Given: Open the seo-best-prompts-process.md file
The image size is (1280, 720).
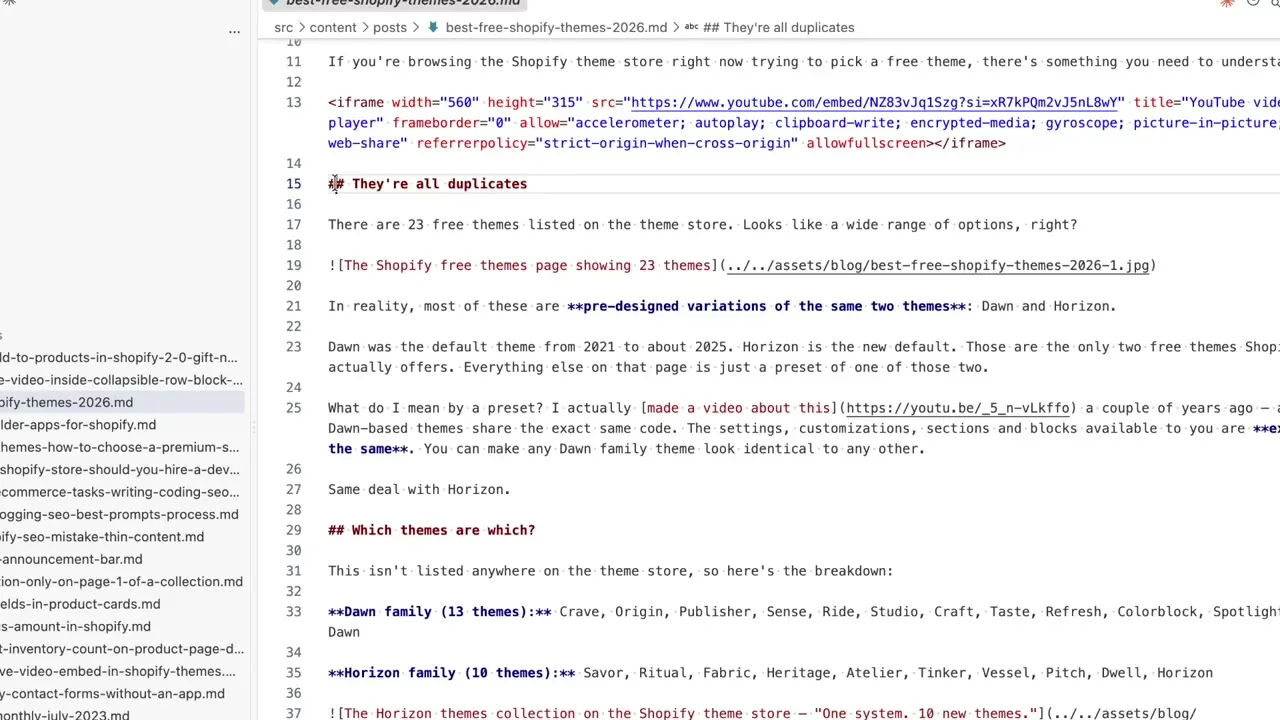Looking at the screenshot, I should pos(119,514).
